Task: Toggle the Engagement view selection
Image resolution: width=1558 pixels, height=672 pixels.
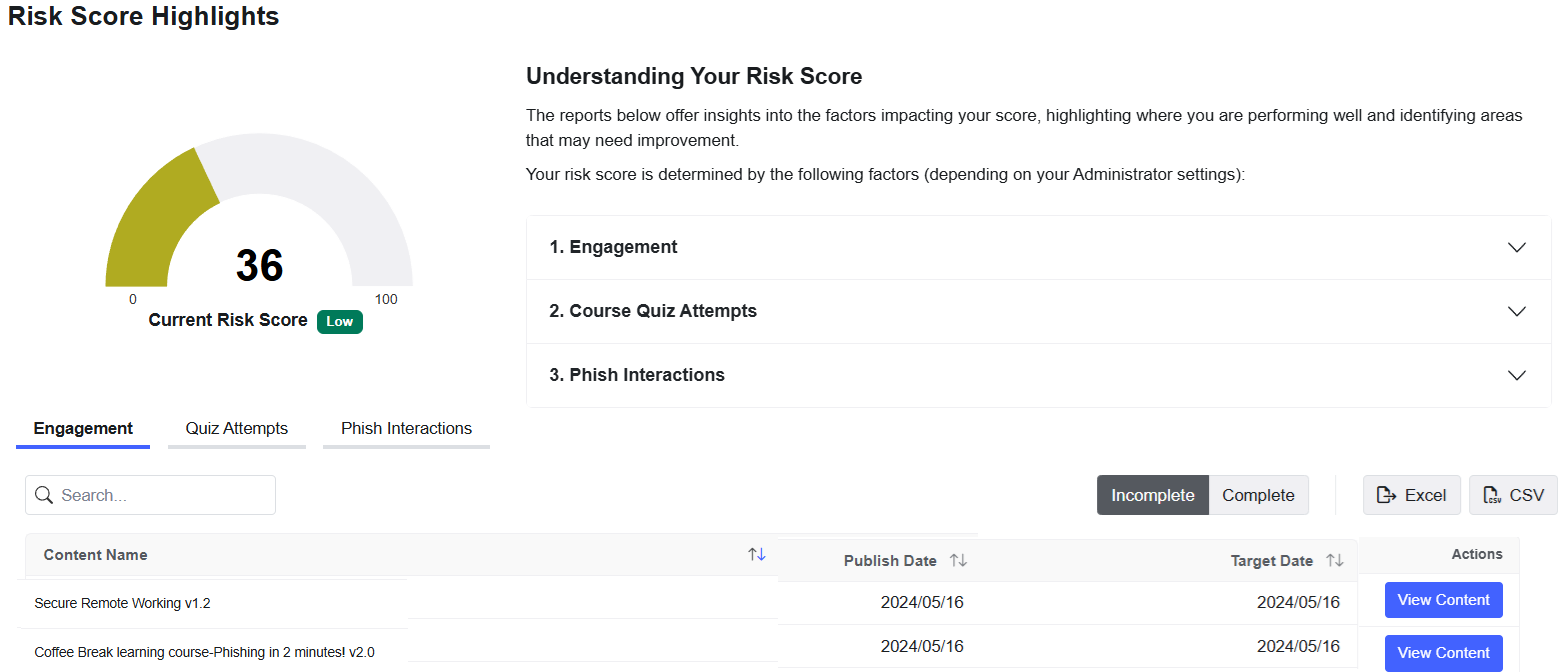Action: pyautogui.click(x=83, y=428)
